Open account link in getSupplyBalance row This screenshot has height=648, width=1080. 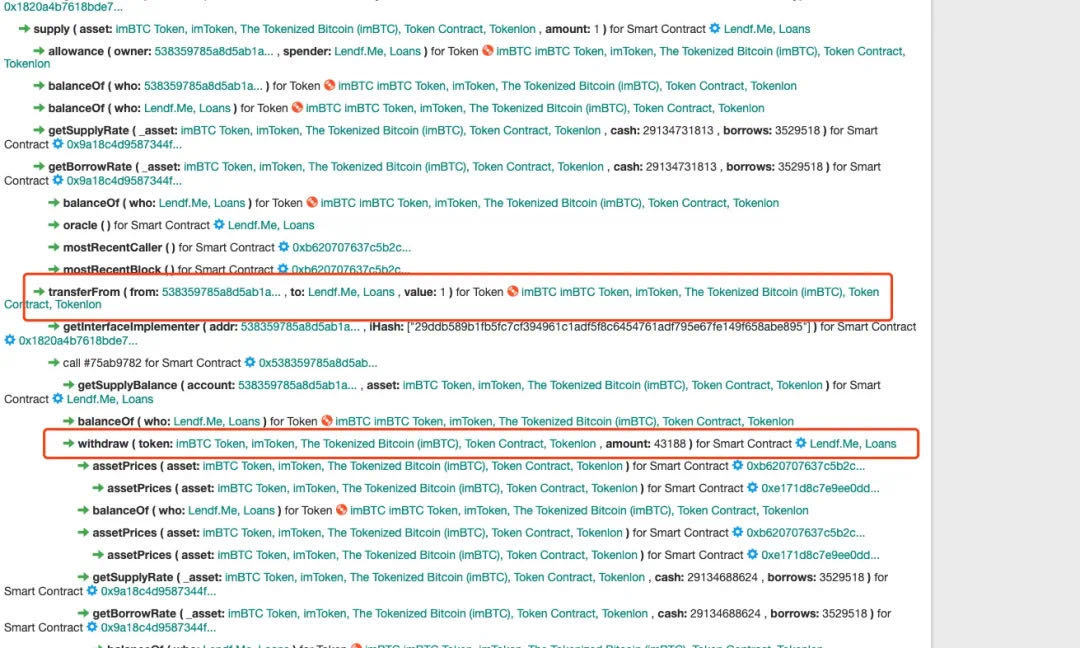click(298, 385)
